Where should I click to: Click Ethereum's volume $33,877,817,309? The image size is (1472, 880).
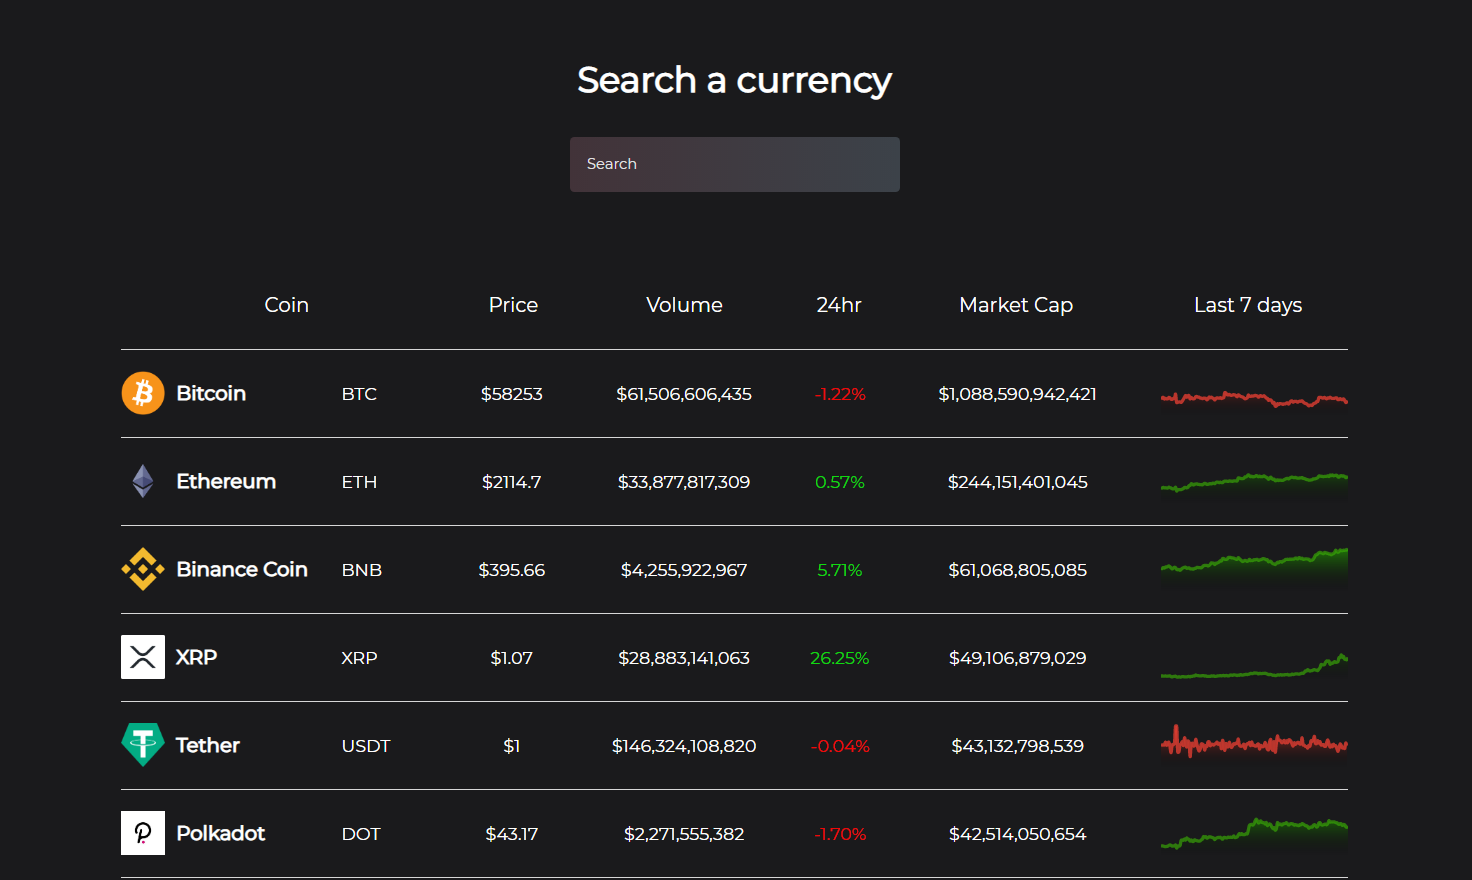coord(684,482)
